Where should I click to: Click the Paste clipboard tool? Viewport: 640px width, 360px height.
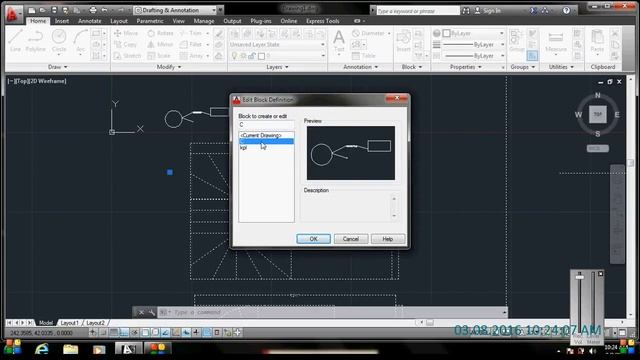point(597,42)
